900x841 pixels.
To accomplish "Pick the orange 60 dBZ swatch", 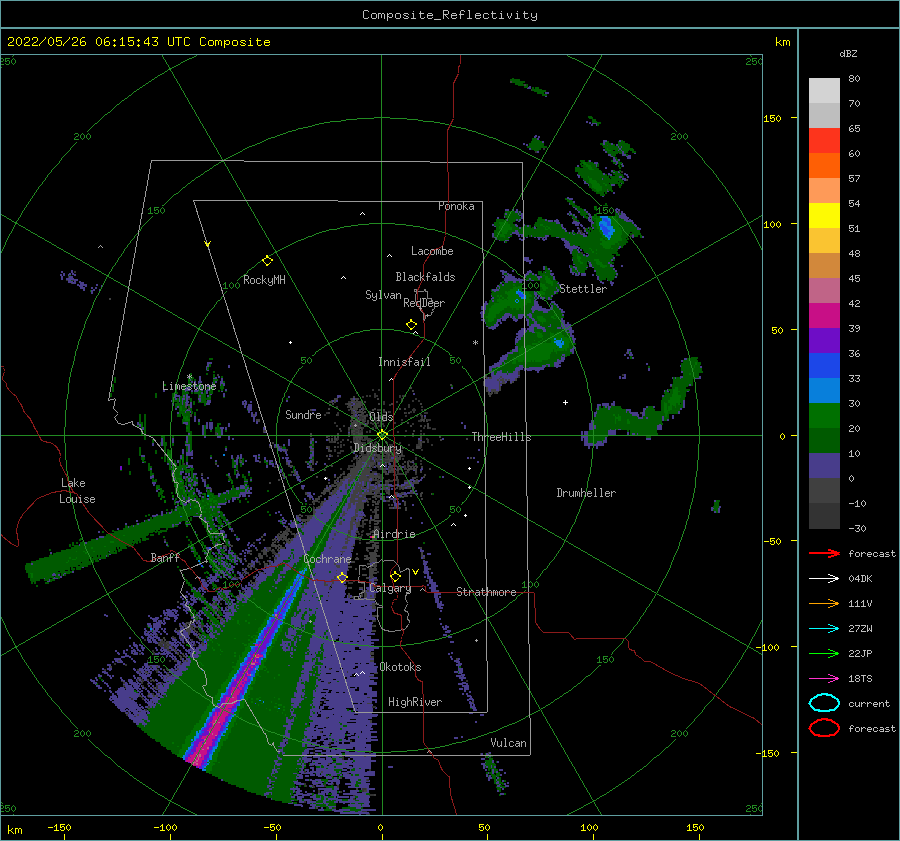I will tap(824, 165).
